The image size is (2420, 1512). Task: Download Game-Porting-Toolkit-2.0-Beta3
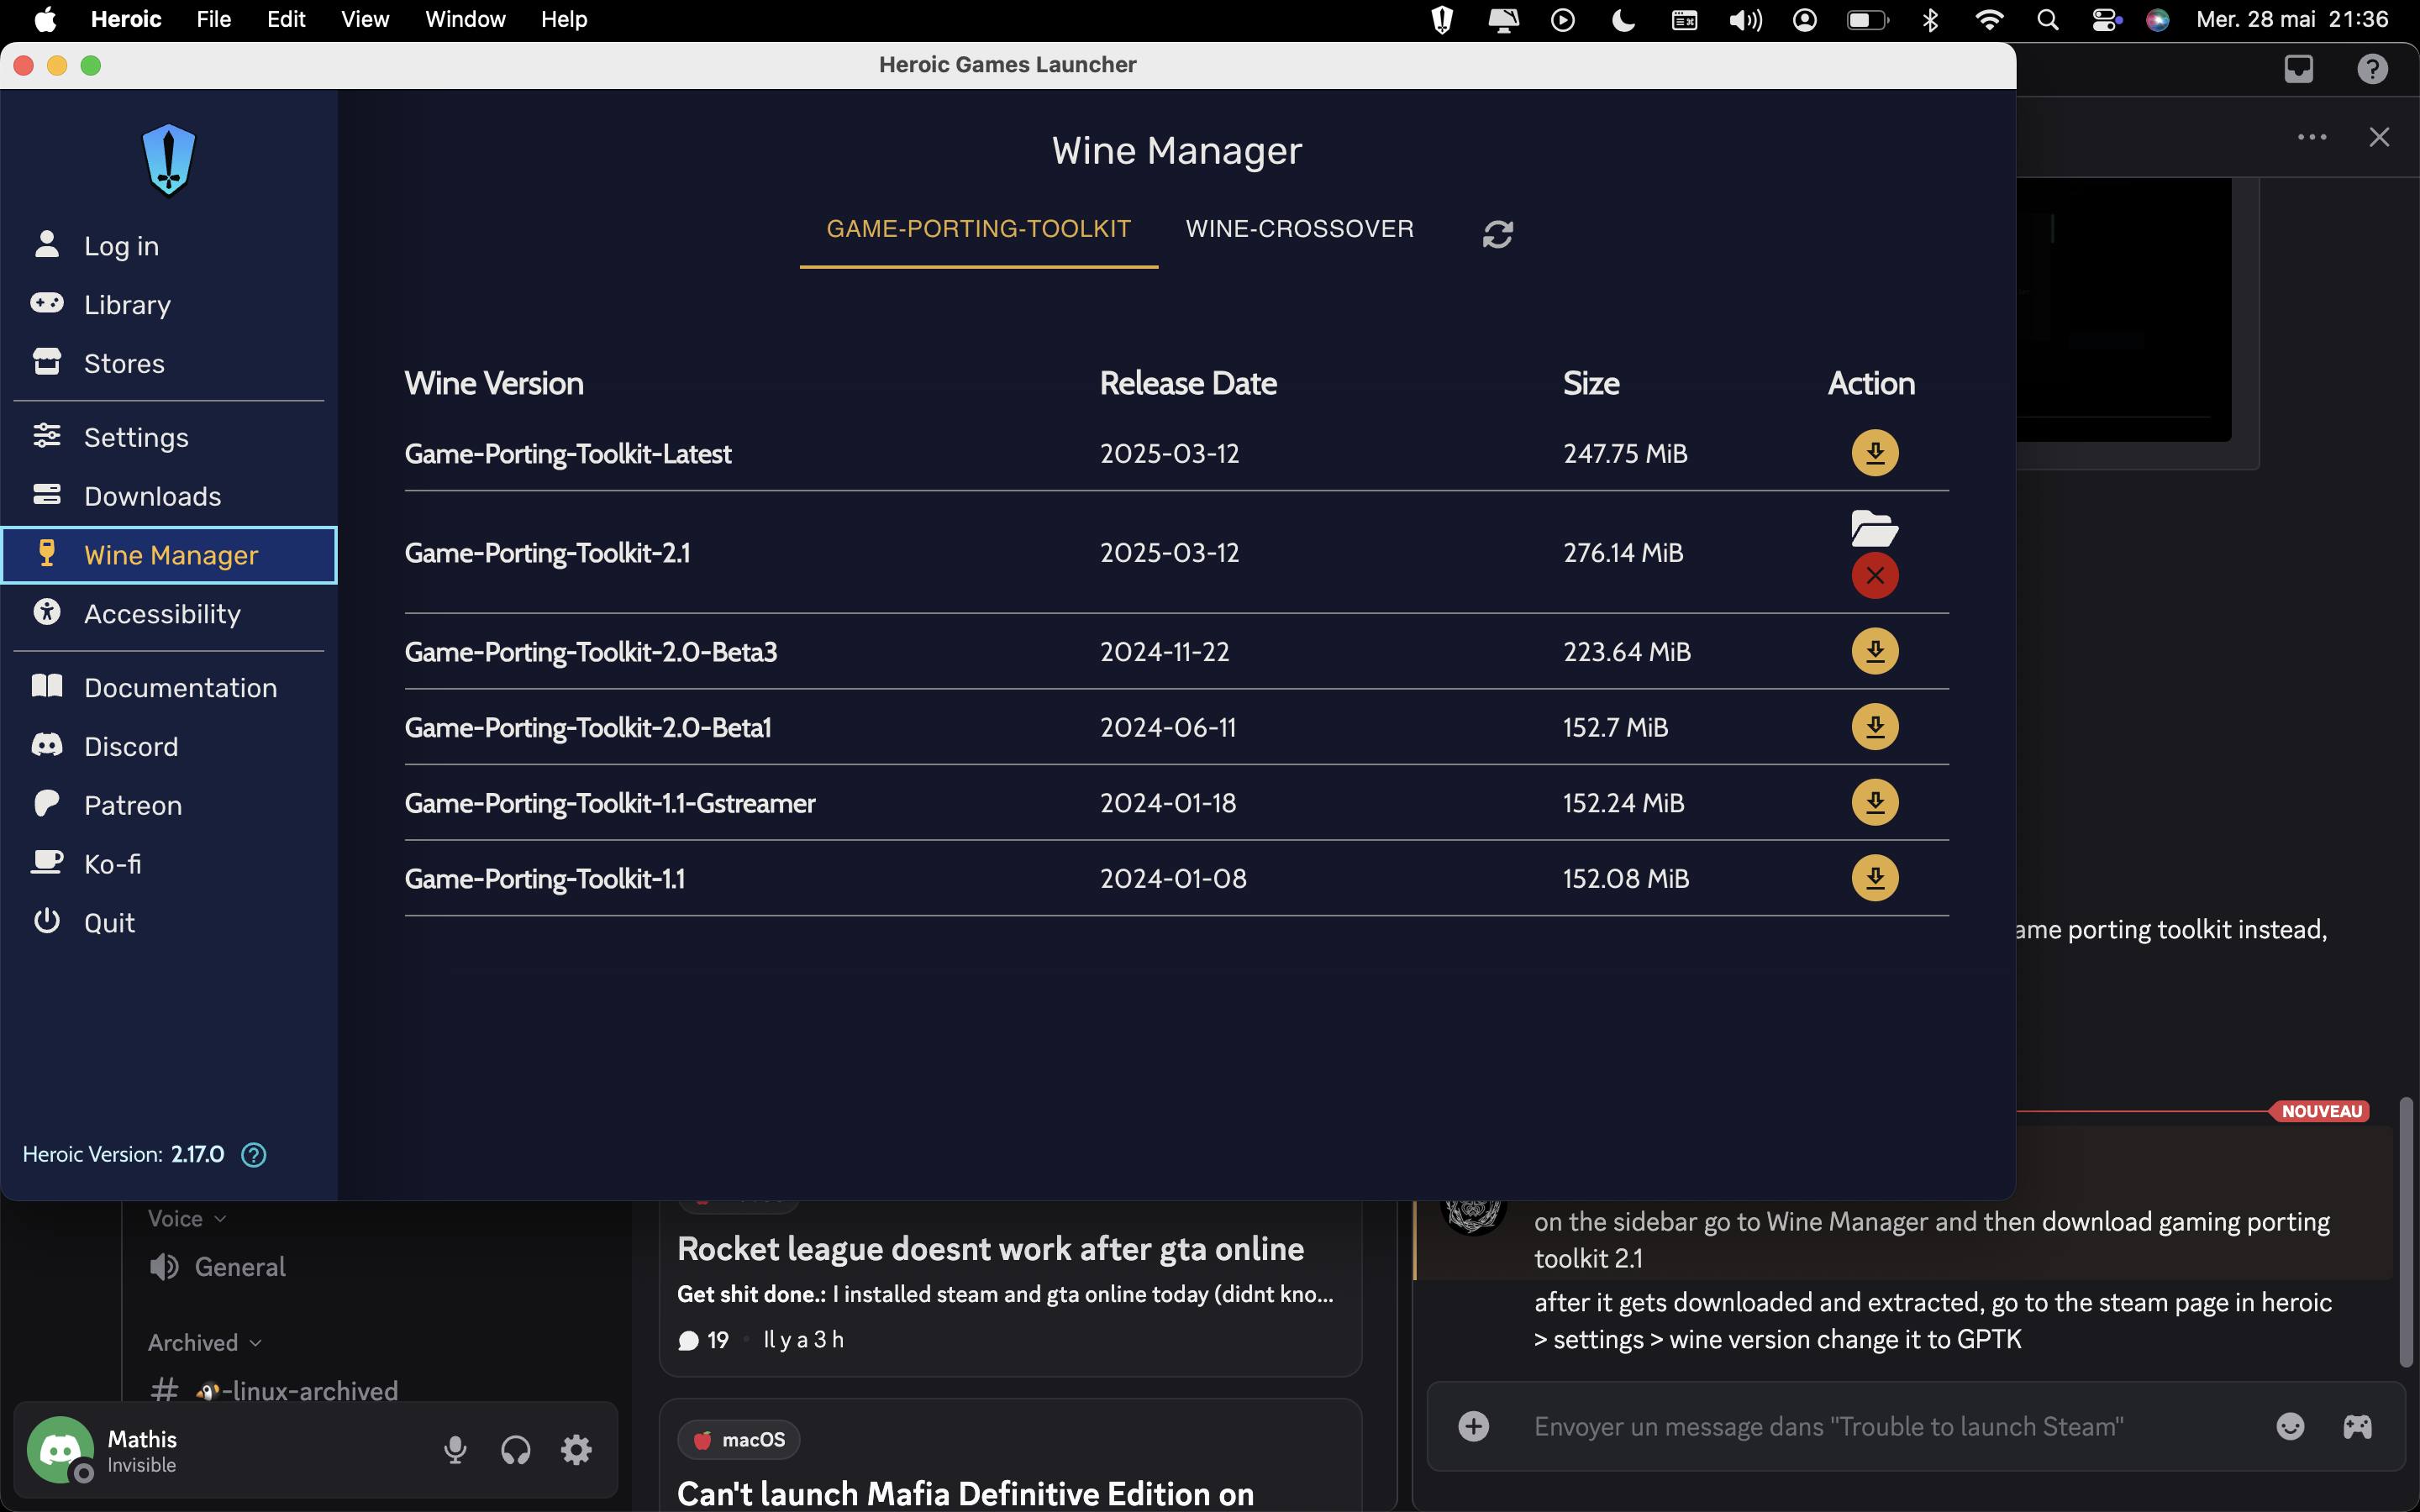[1875, 651]
